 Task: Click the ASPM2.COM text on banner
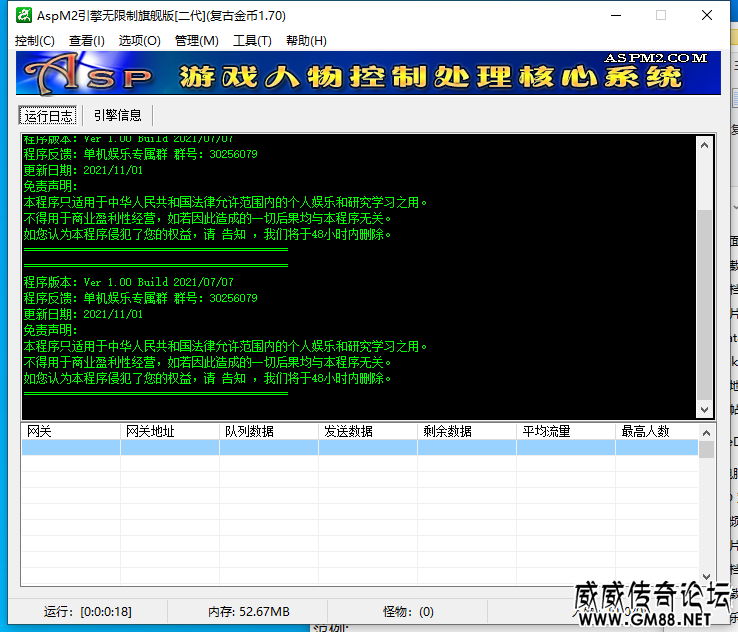655,58
